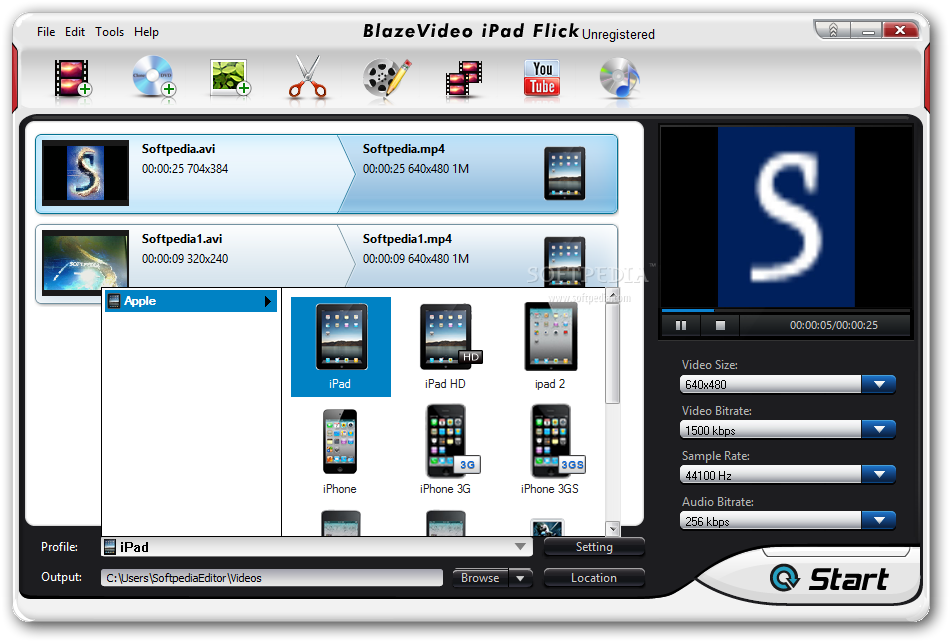The height and width of the screenshot is (642, 950).
Task: Expand the Audio Bitrate dropdown
Action: (879, 520)
